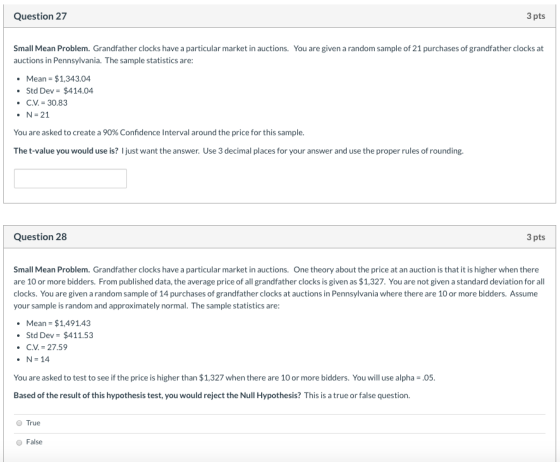Click the Mean = $1,491.43 bullet
The height and width of the screenshot is (462, 560).
[59, 323]
